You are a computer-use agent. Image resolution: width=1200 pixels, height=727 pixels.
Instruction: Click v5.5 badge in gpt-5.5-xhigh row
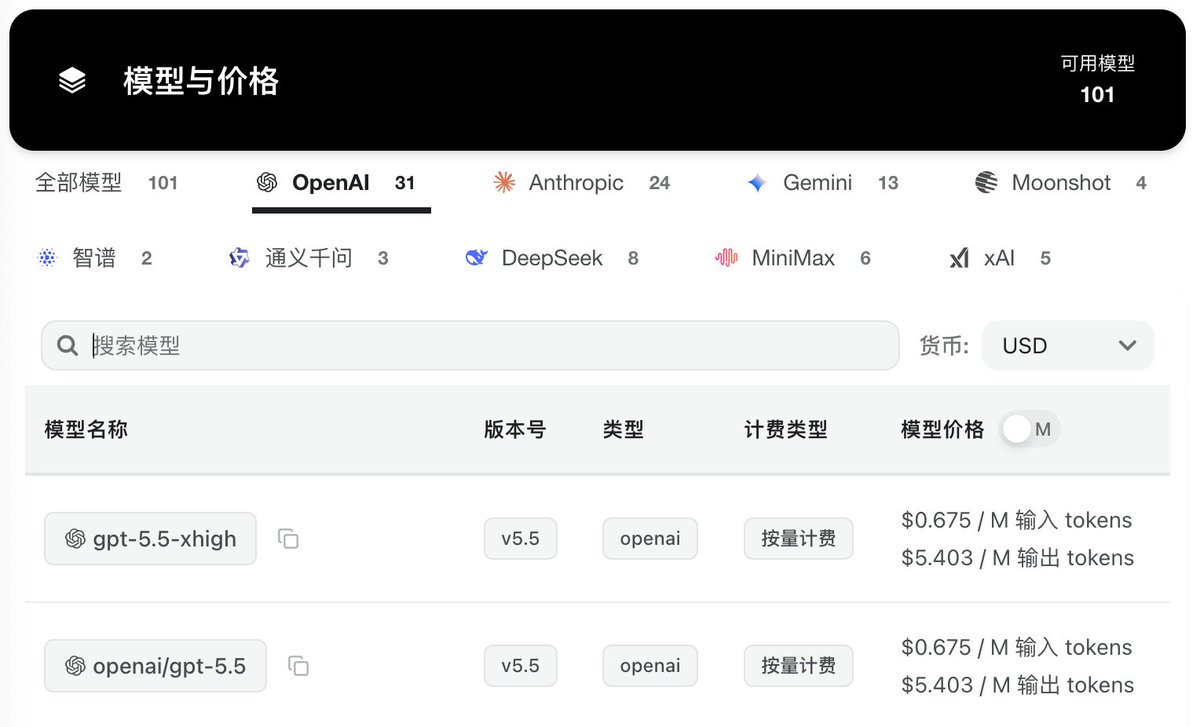click(520, 539)
